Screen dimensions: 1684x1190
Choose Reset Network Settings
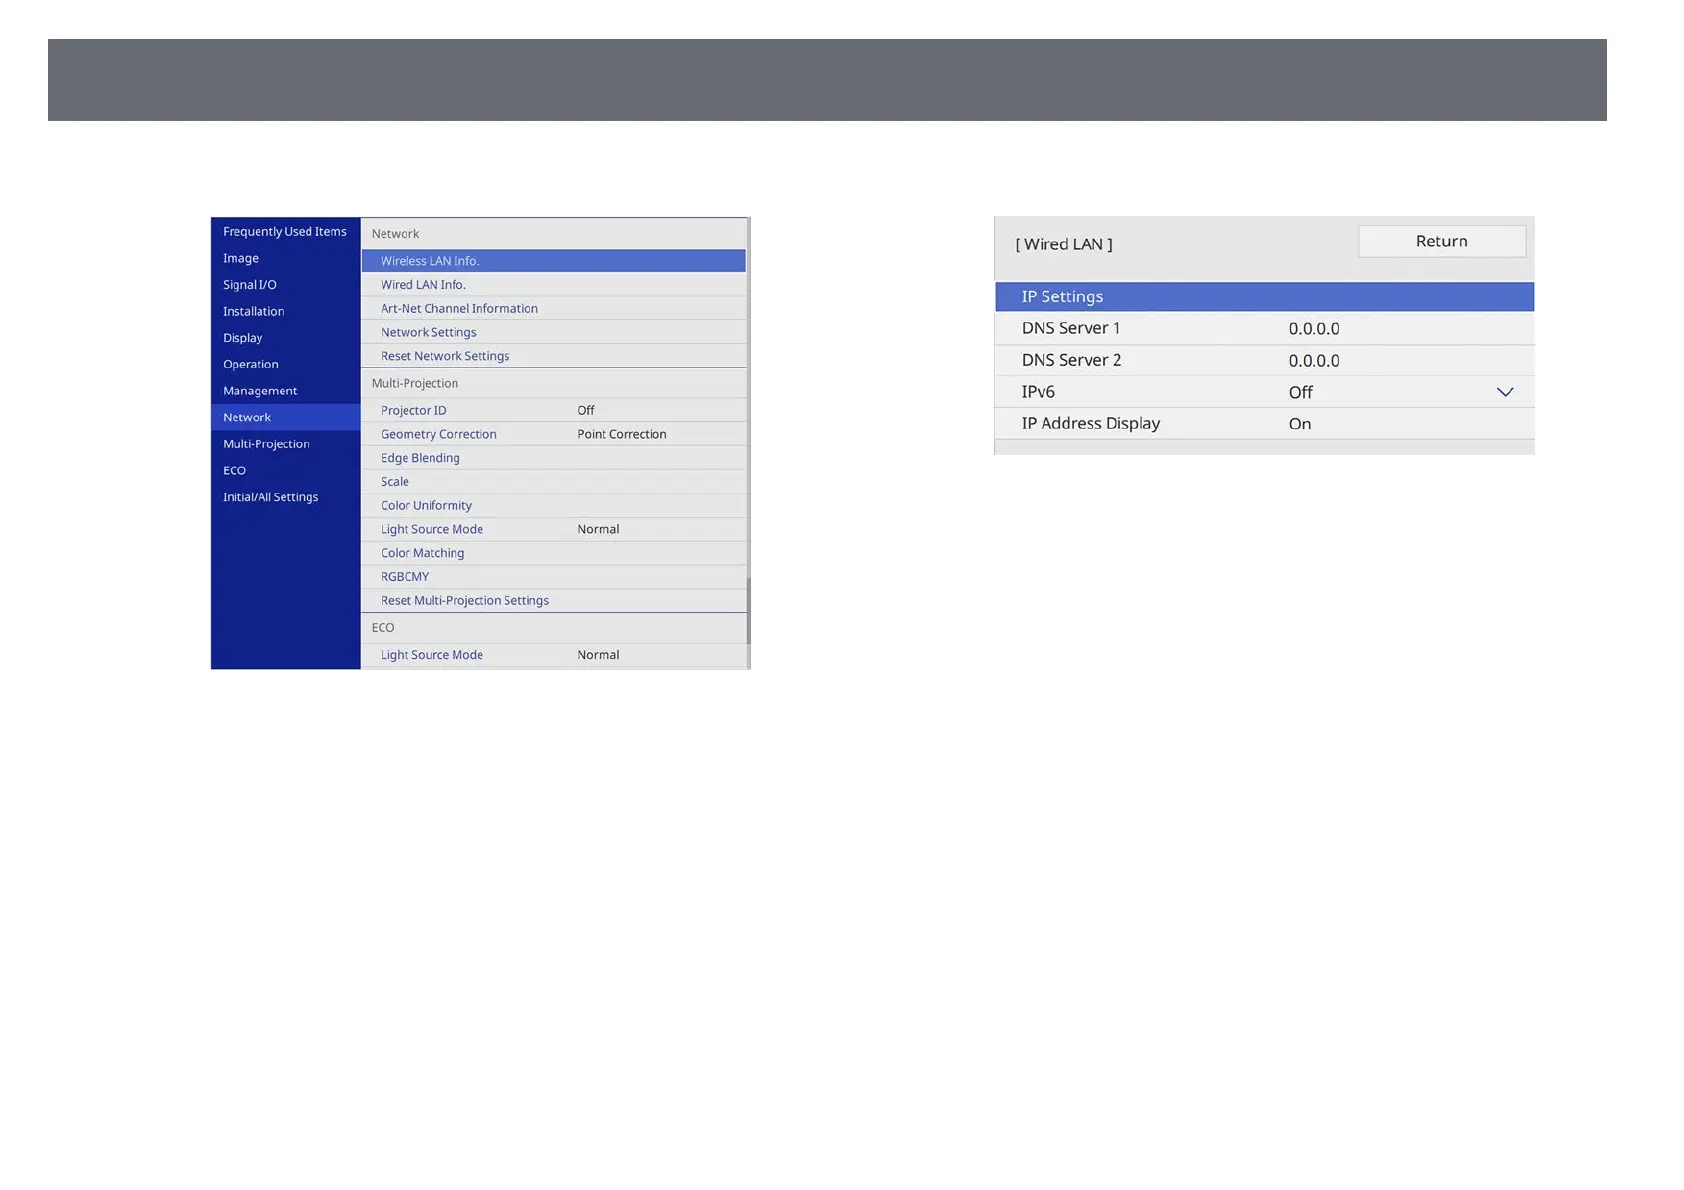(553, 356)
